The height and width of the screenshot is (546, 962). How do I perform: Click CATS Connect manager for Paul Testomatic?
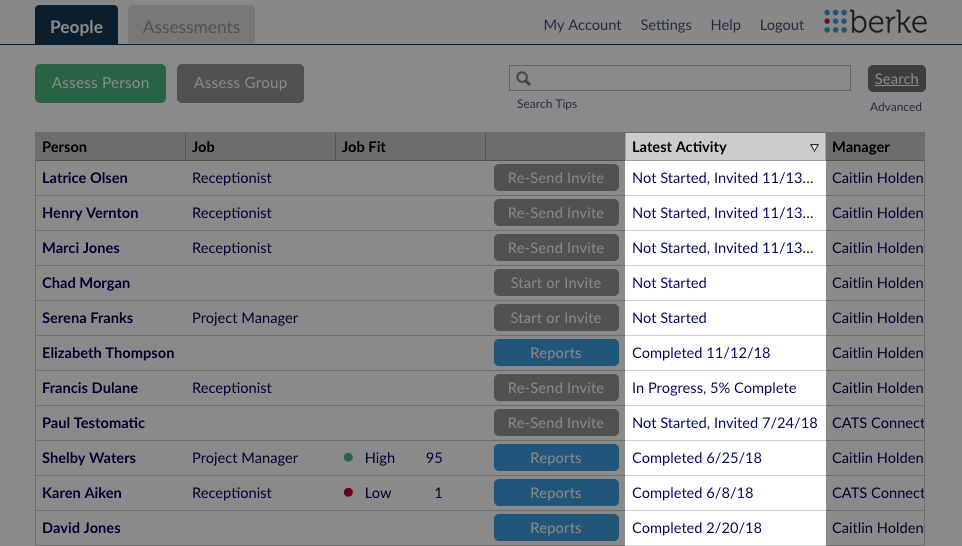878,423
